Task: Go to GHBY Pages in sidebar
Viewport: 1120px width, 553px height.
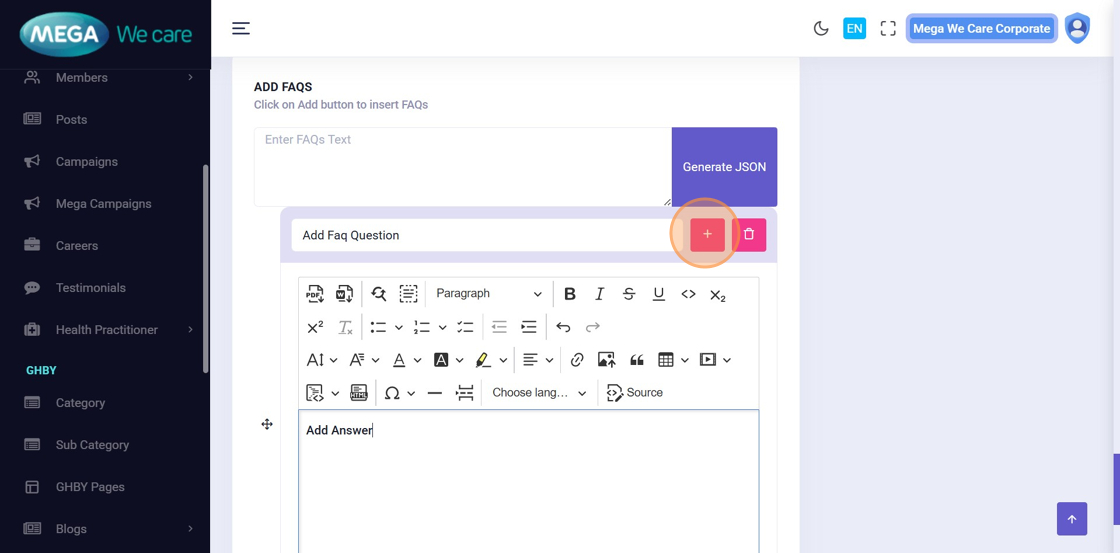Action: (90, 487)
